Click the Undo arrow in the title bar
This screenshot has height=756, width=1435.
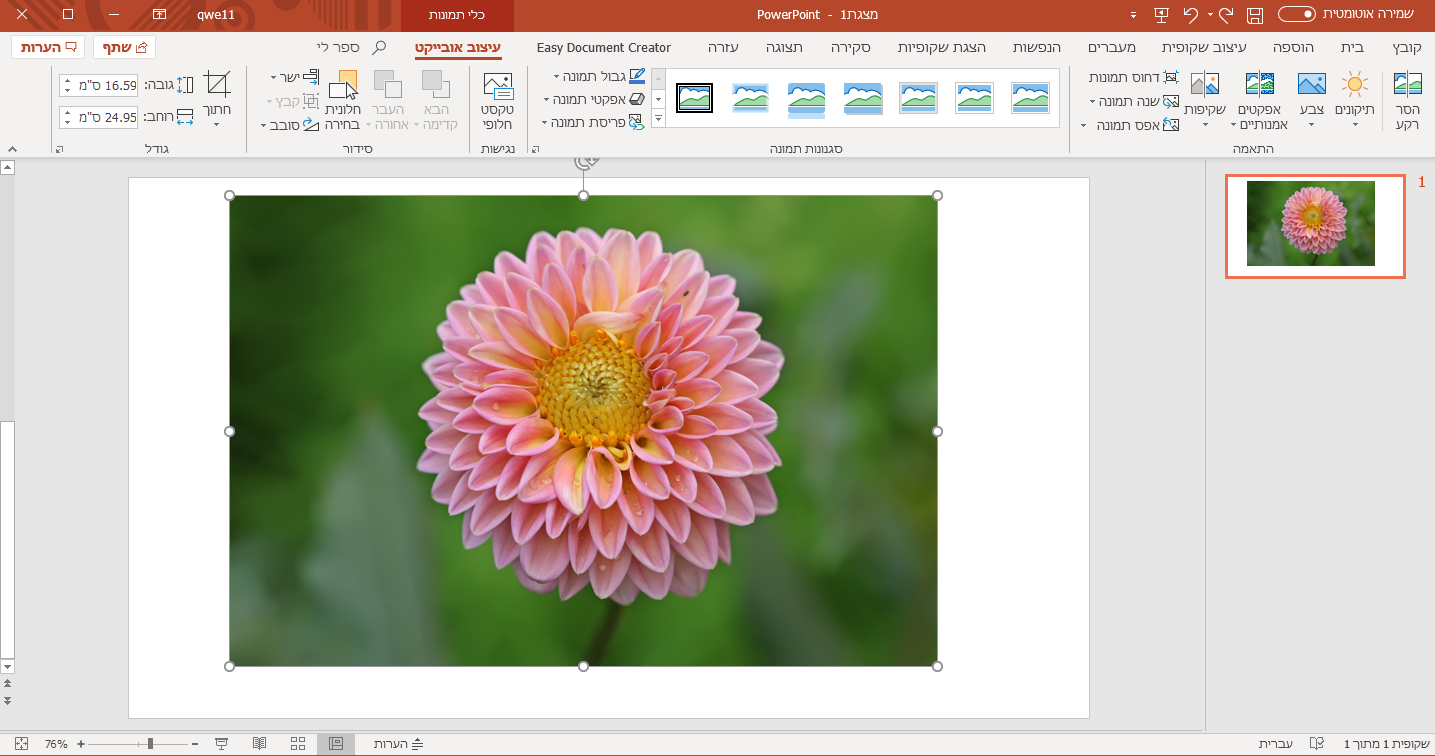1226,15
